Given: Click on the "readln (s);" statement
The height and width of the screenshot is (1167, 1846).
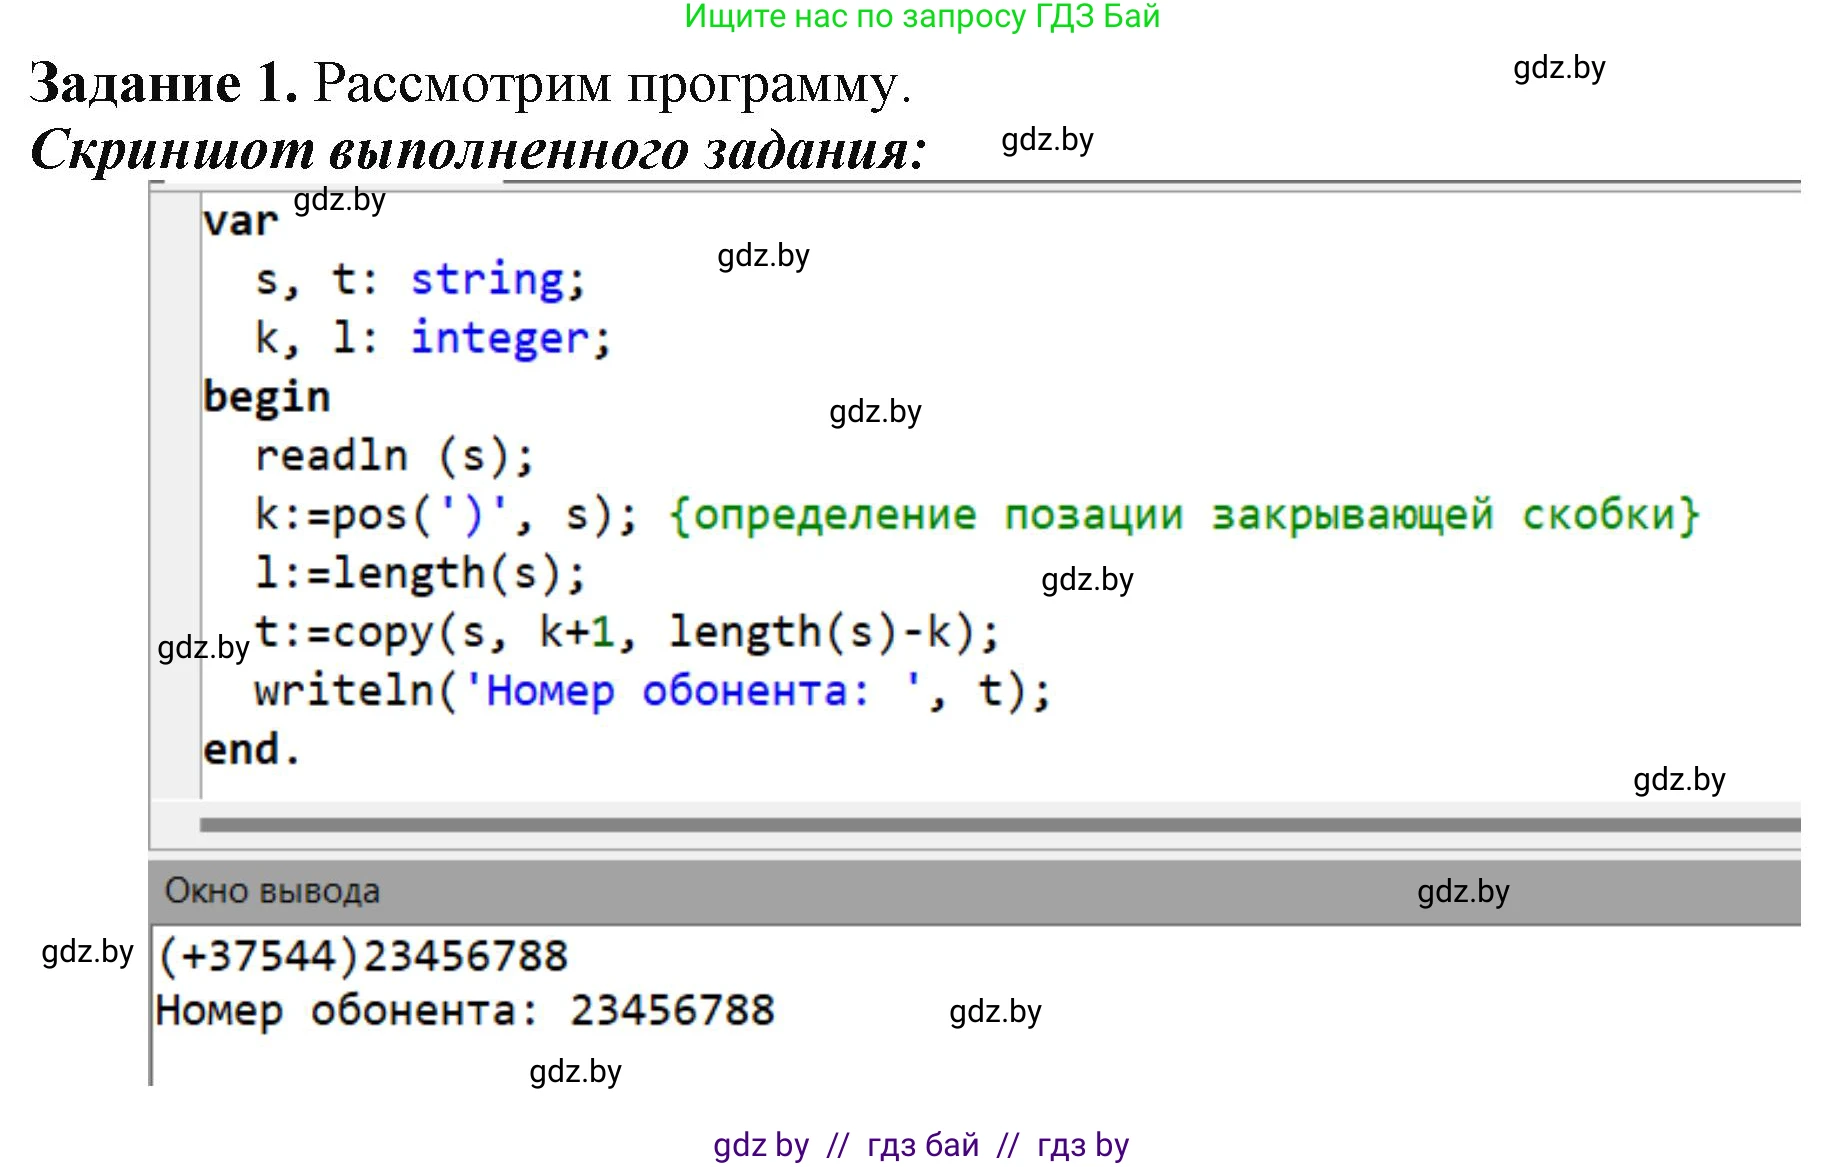Looking at the screenshot, I should [394, 457].
